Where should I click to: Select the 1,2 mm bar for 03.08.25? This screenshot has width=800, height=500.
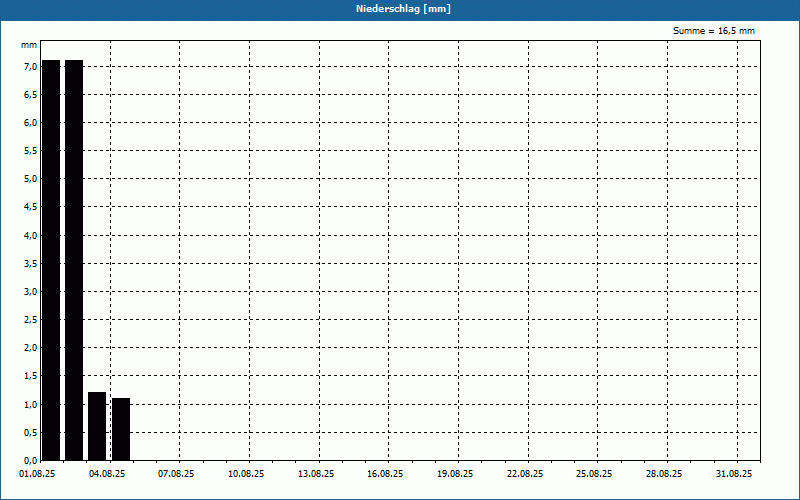coord(97,426)
